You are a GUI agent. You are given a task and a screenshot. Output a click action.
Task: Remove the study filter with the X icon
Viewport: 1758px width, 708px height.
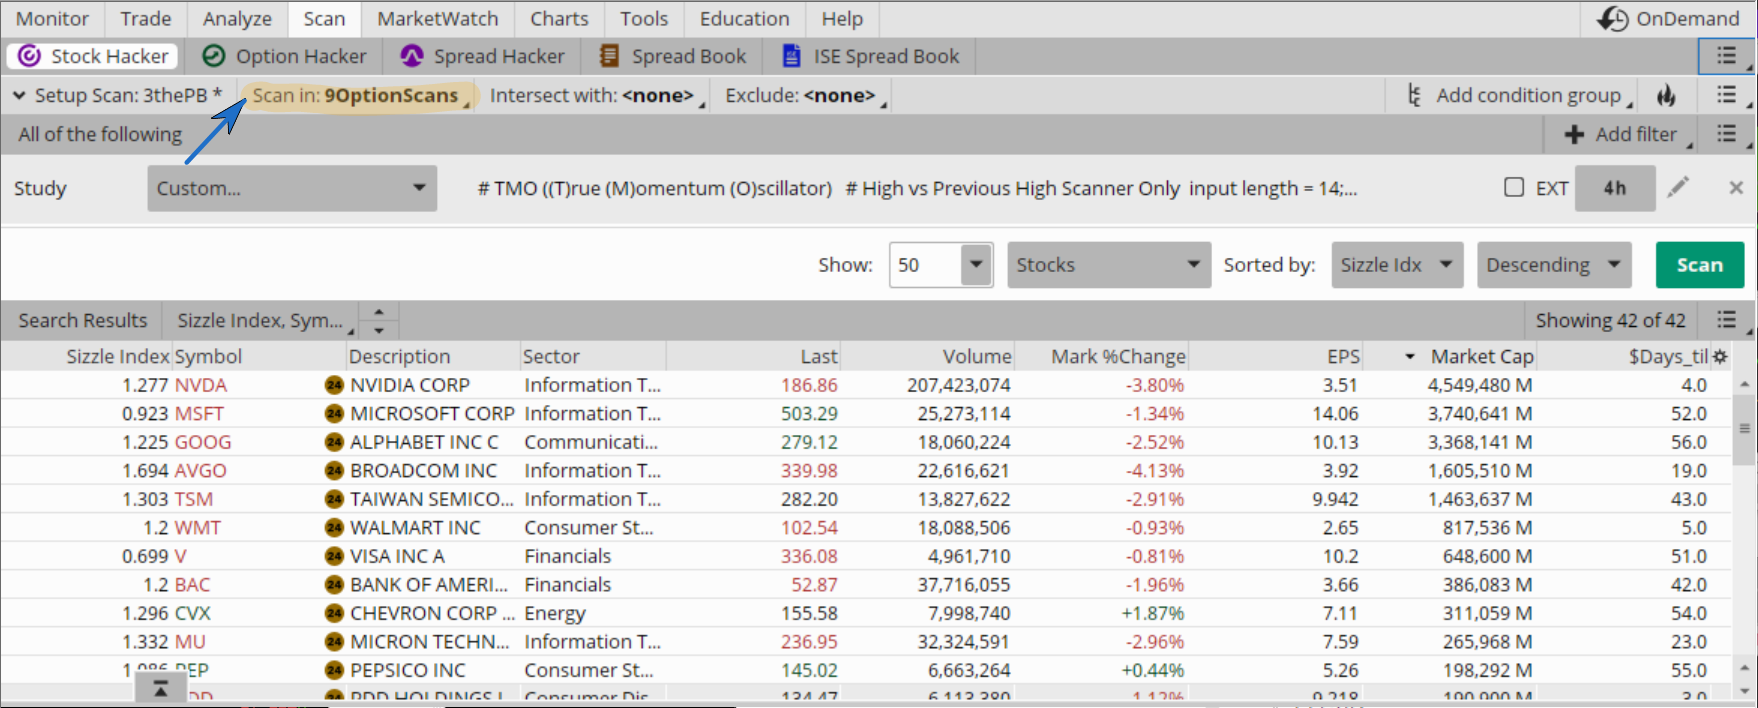click(x=1736, y=187)
